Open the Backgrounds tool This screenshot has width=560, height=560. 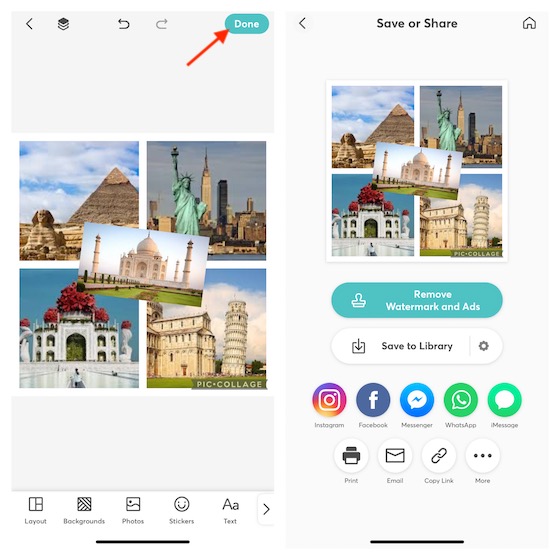[84, 510]
